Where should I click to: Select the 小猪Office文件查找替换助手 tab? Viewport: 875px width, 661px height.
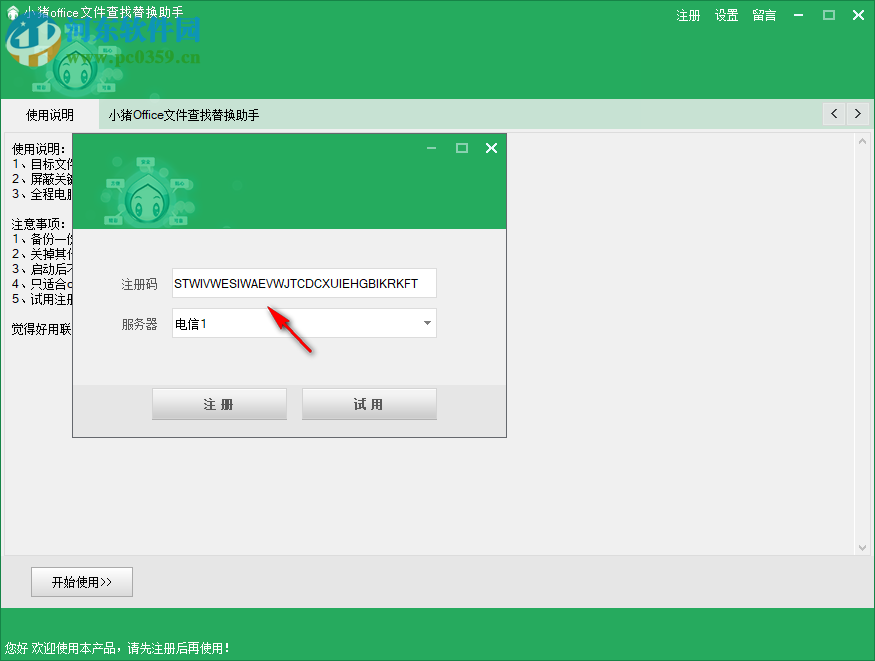point(183,113)
